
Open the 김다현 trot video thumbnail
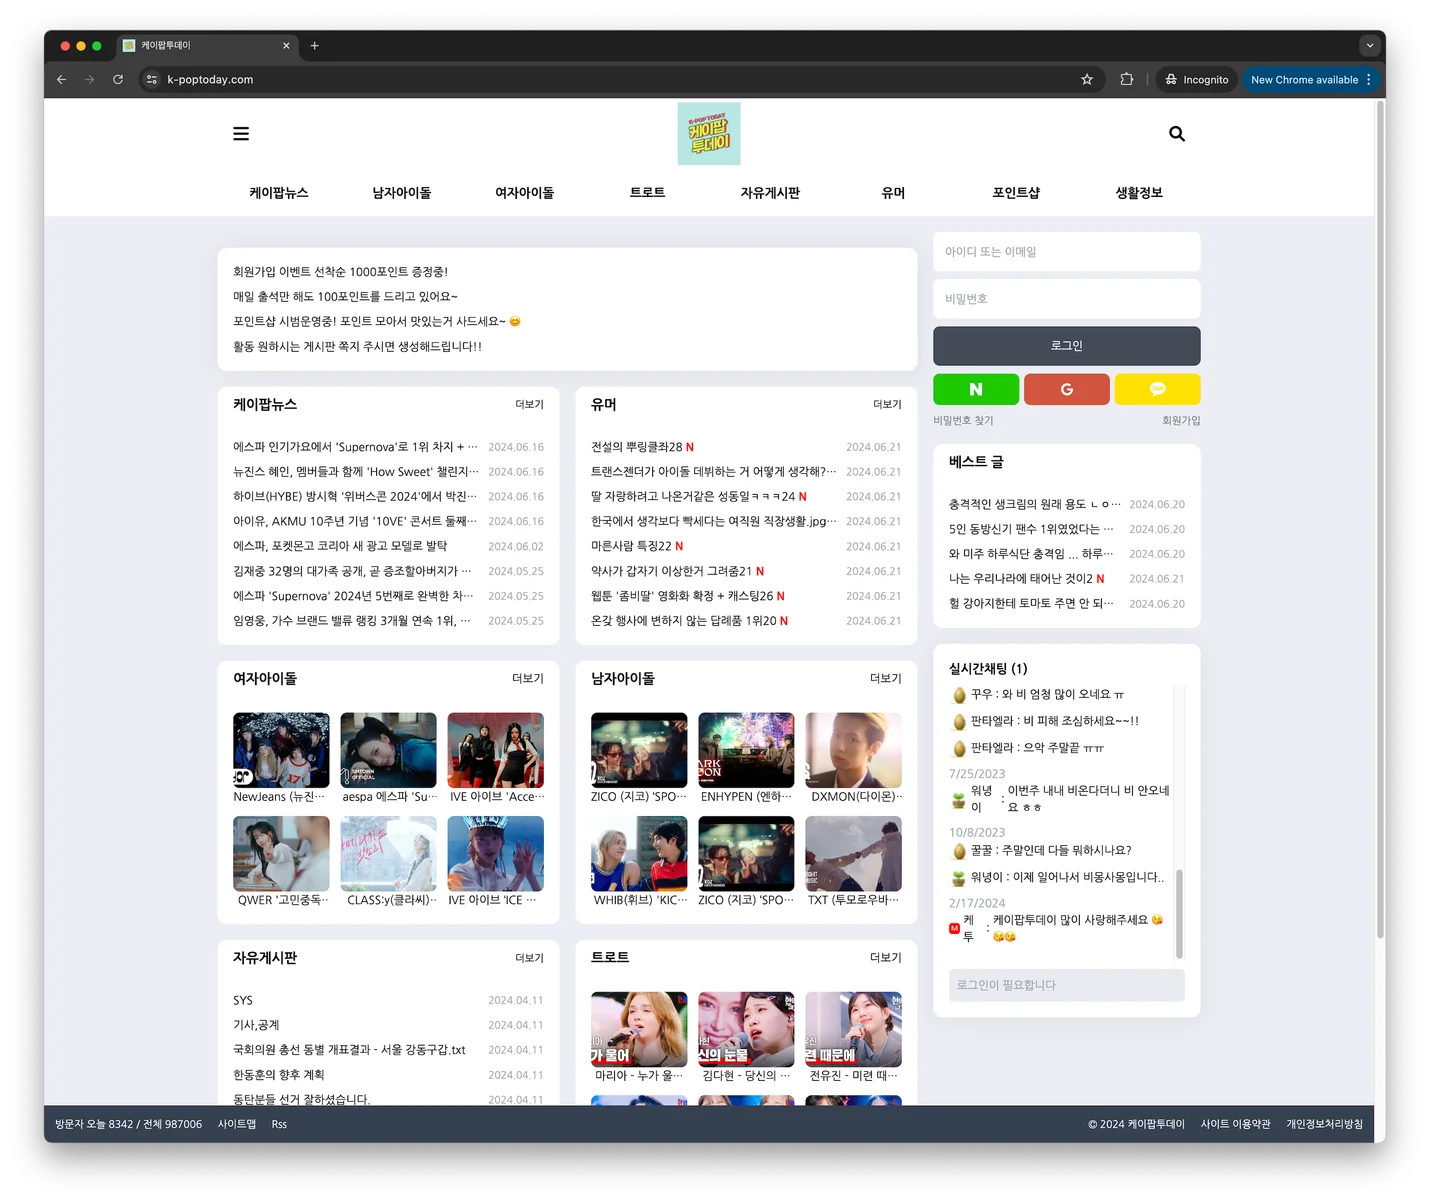746,1029
